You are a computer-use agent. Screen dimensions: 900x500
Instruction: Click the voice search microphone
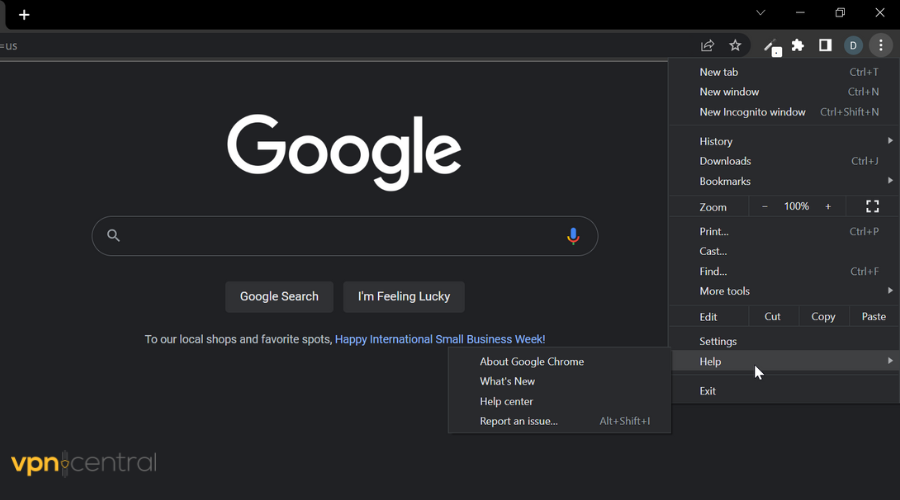click(573, 236)
